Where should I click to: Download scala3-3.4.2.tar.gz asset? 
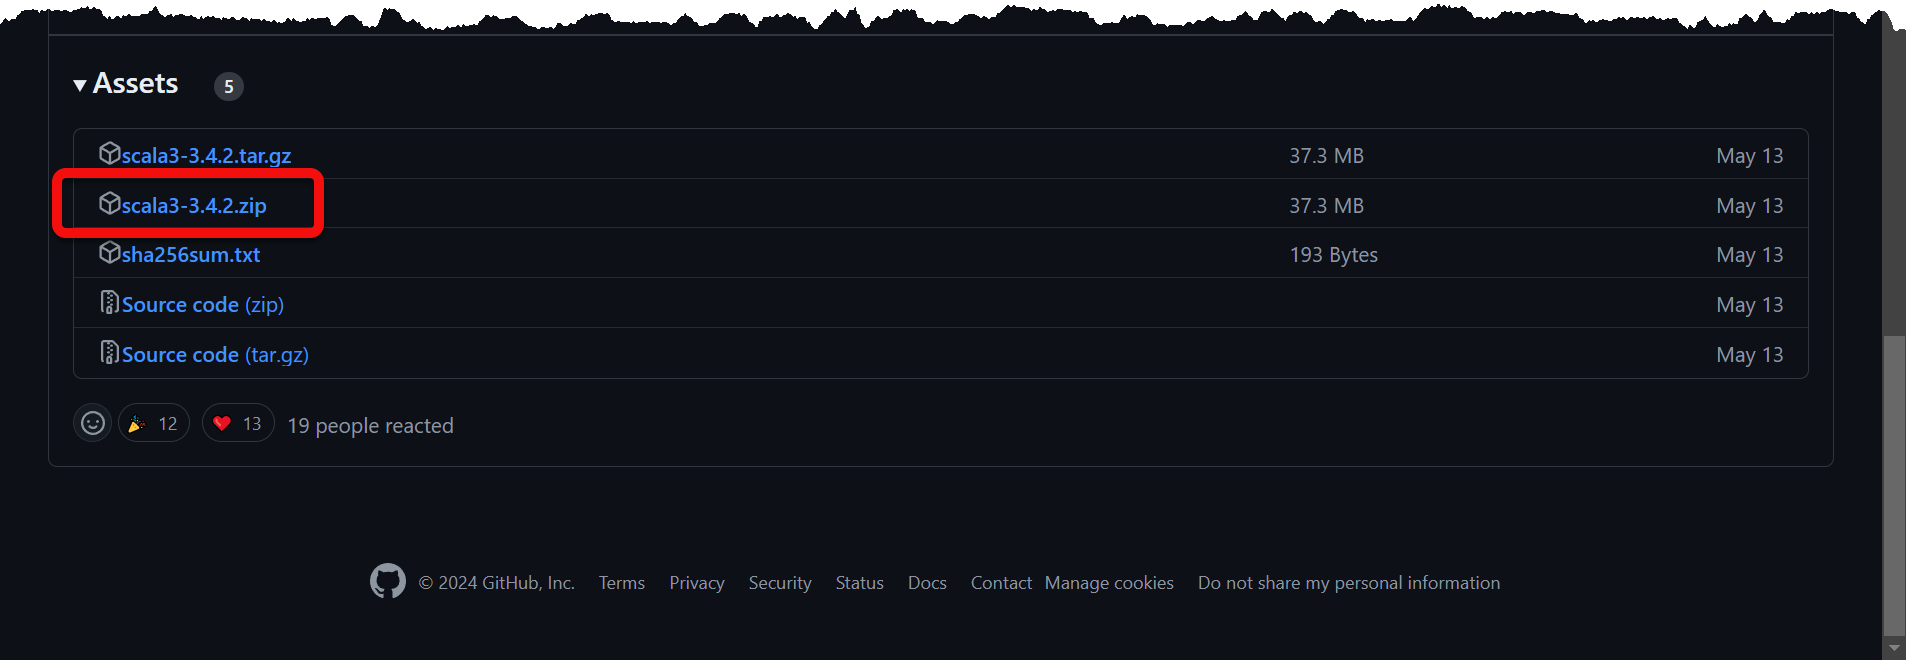[206, 156]
